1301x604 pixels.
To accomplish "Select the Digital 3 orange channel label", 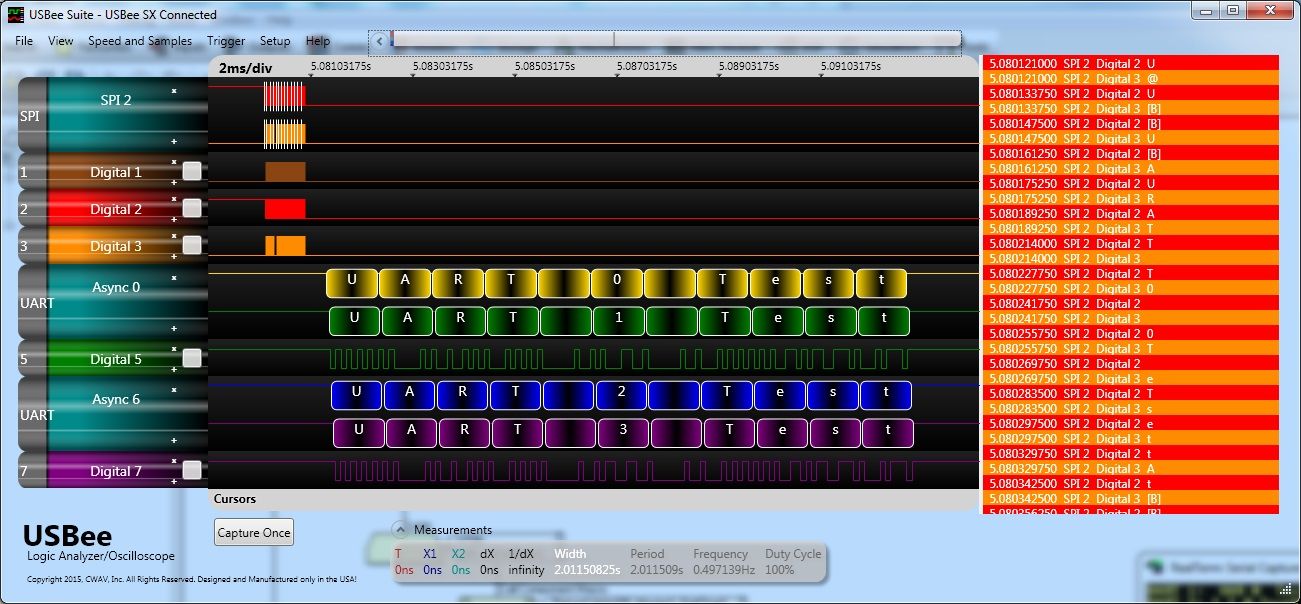I will click(x=116, y=246).
